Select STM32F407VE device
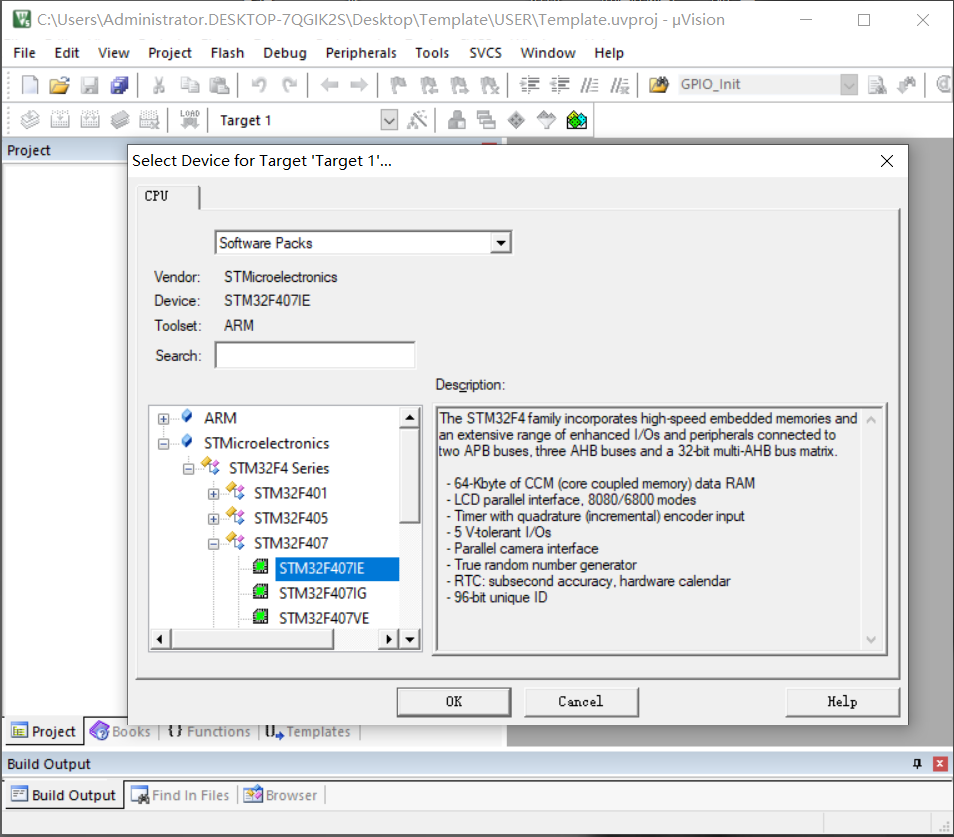This screenshot has width=954, height=837. tap(324, 618)
